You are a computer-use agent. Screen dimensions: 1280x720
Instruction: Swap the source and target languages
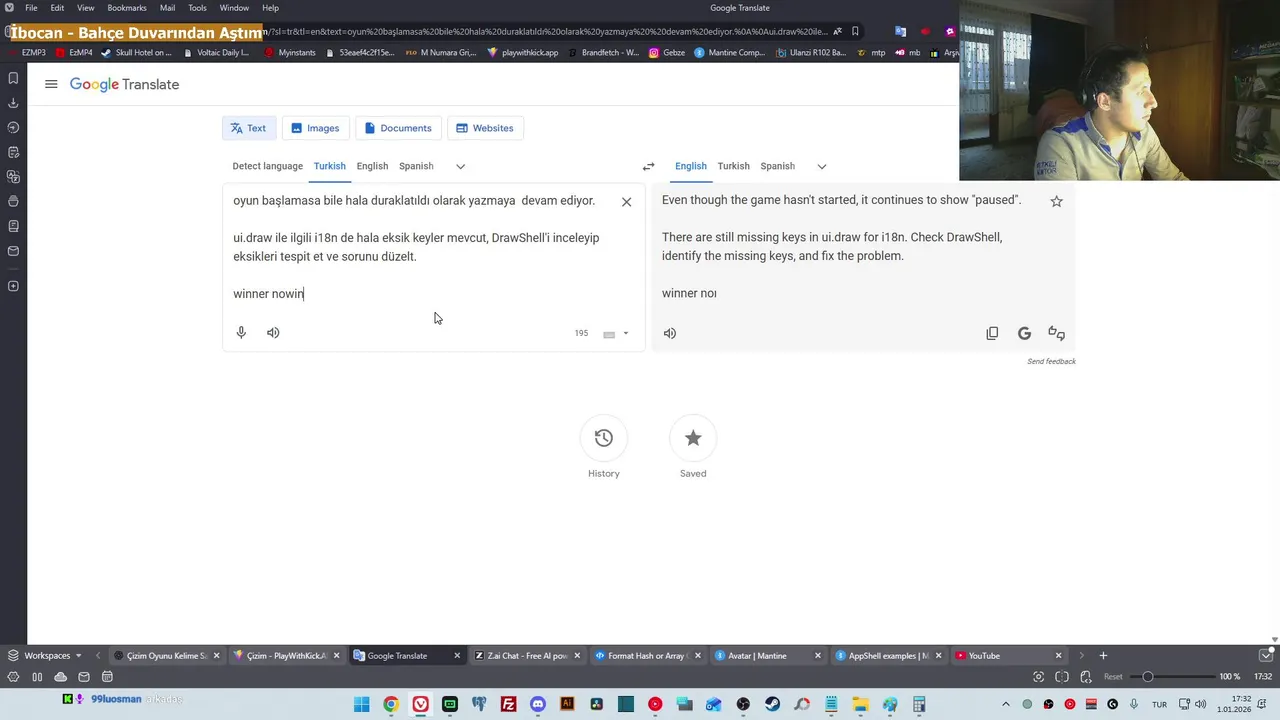coord(648,166)
